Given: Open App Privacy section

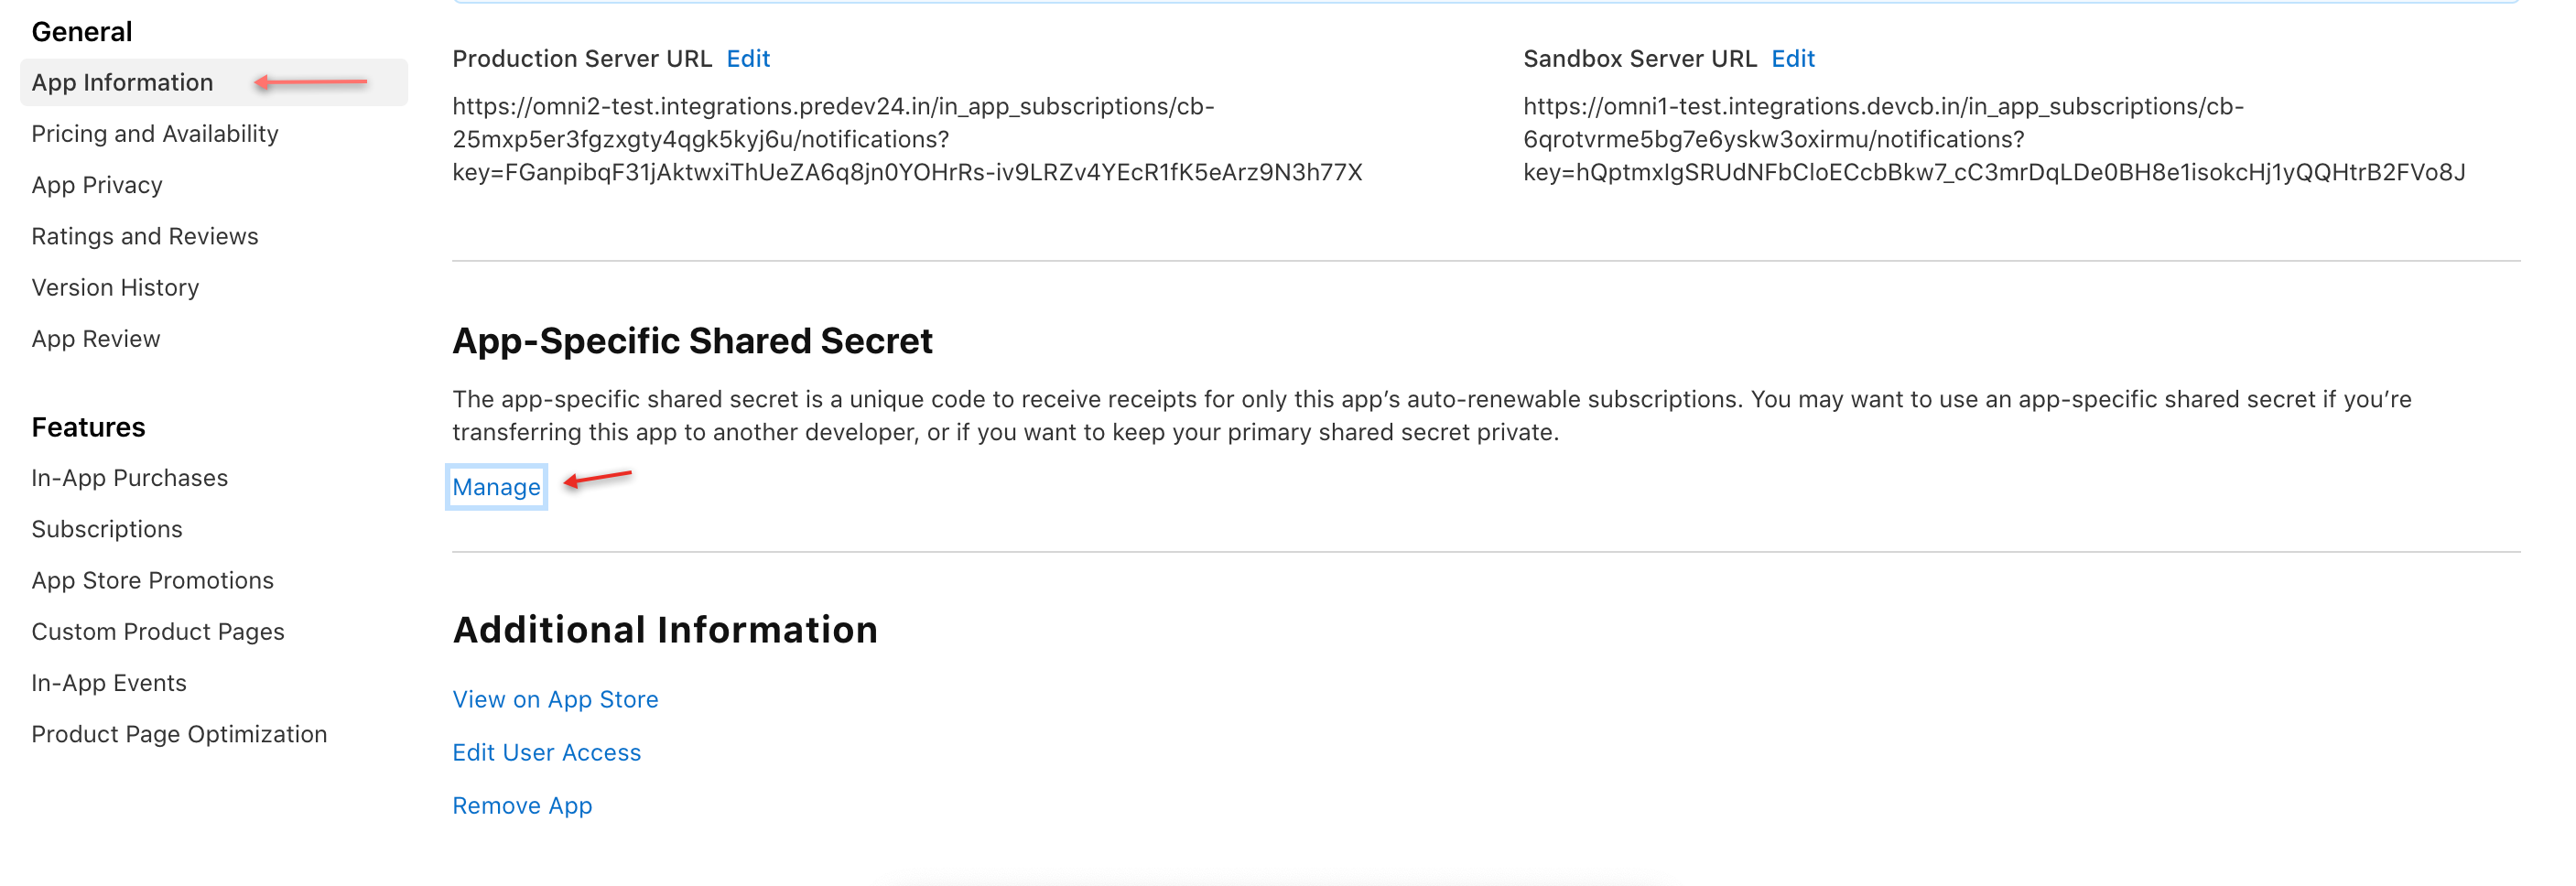Looking at the screenshot, I should pos(97,185).
